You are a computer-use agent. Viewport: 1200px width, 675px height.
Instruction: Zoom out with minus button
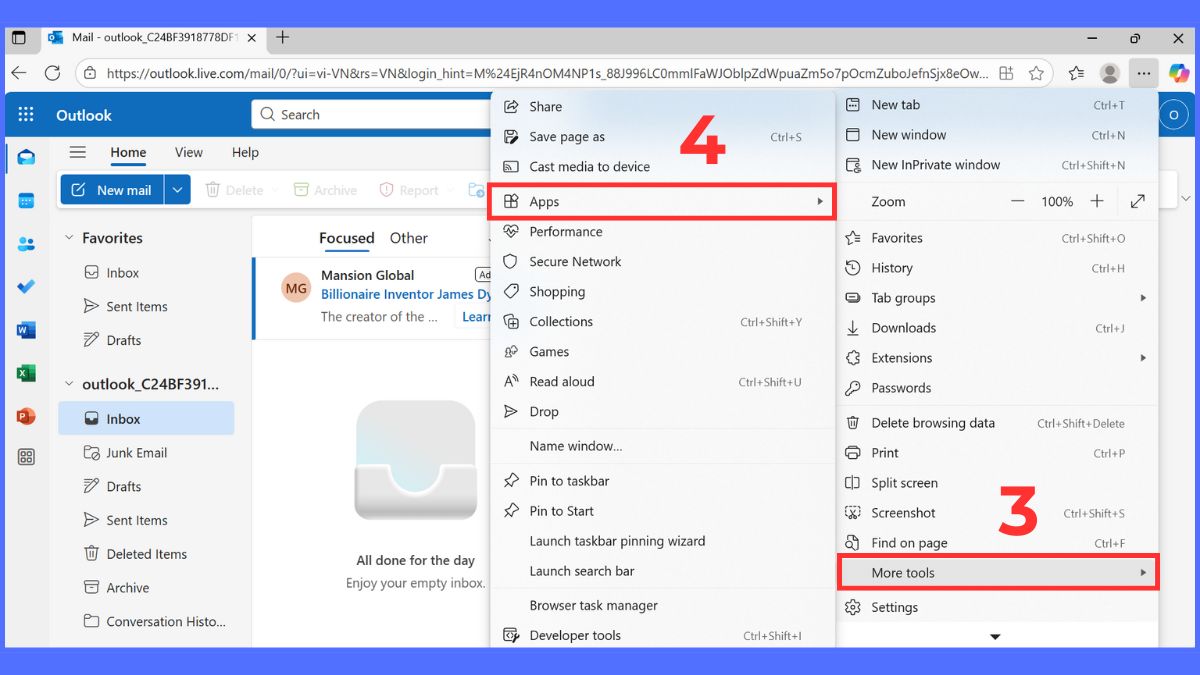[1018, 201]
